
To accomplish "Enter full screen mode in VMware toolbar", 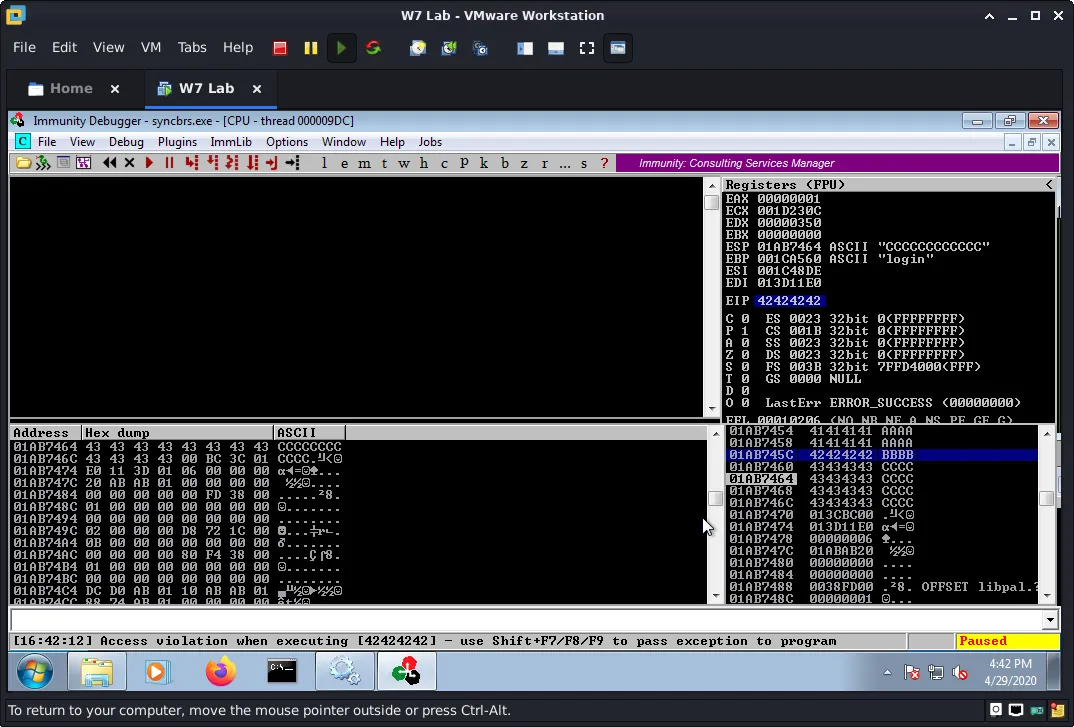I will click(x=587, y=48).
